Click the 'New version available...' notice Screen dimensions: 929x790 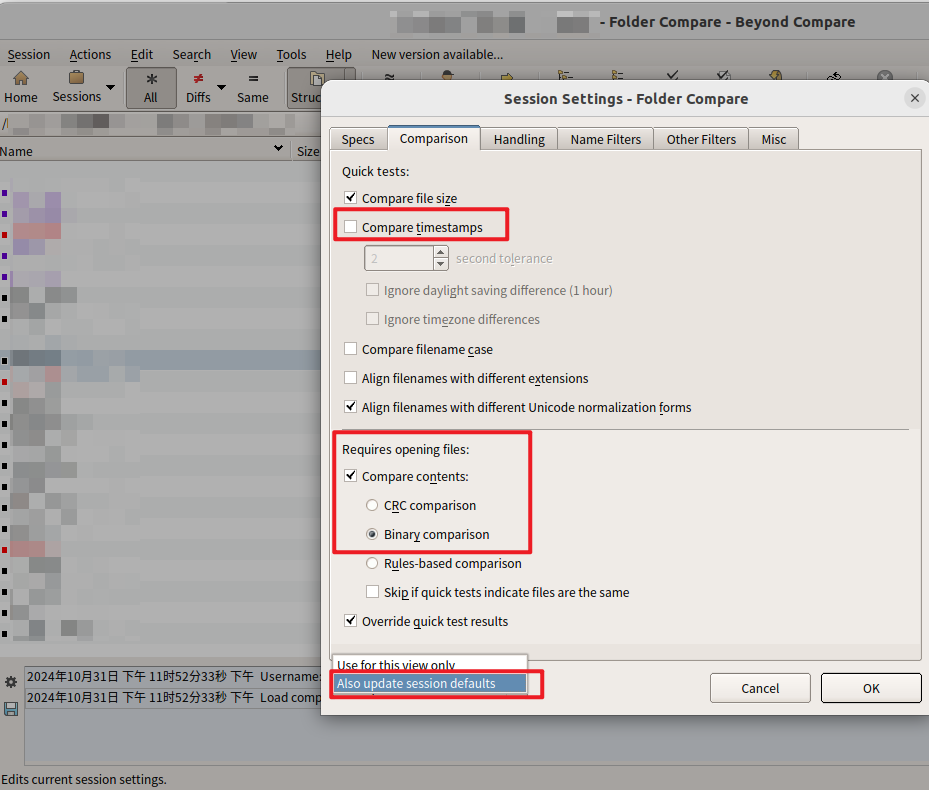[x=437, y=54]
